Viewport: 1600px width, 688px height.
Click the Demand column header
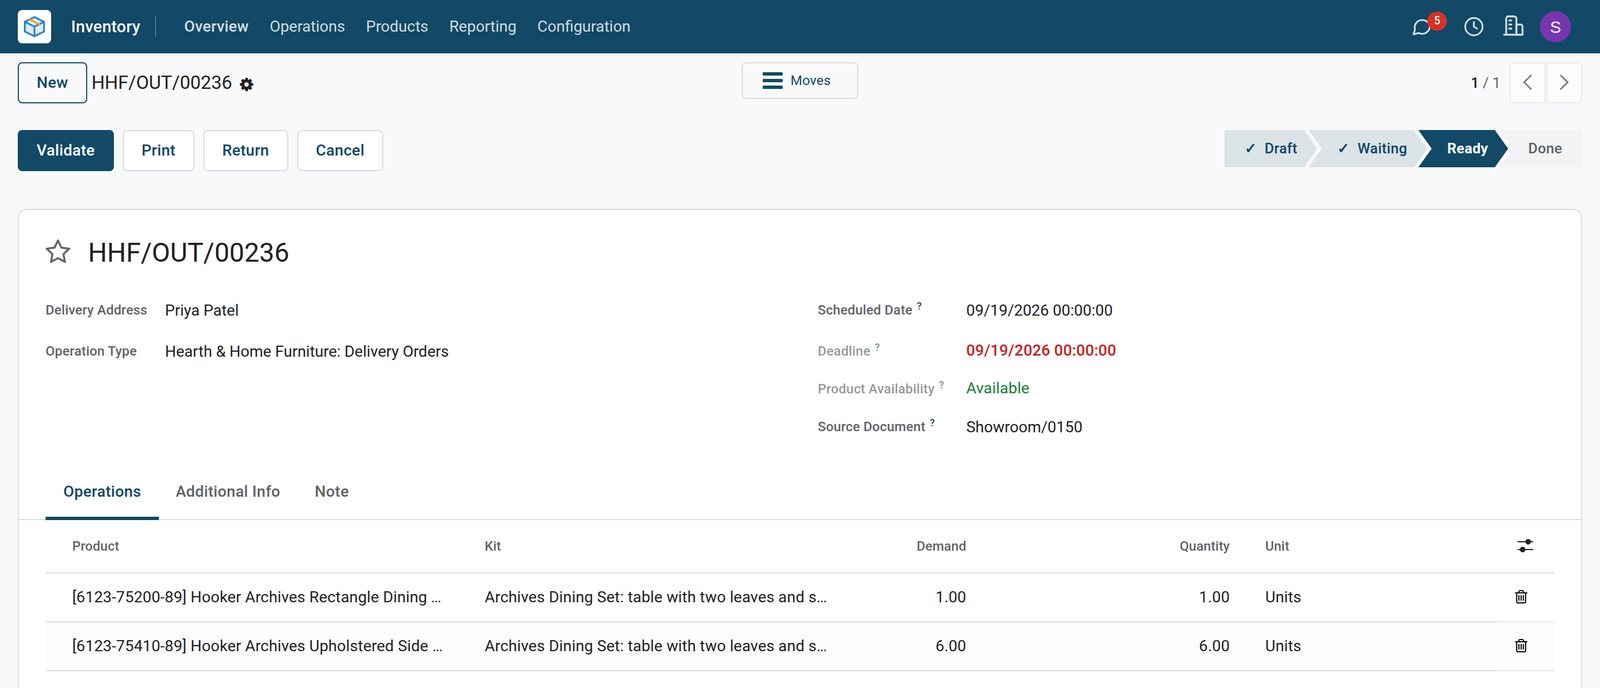[x=941, y=546]
